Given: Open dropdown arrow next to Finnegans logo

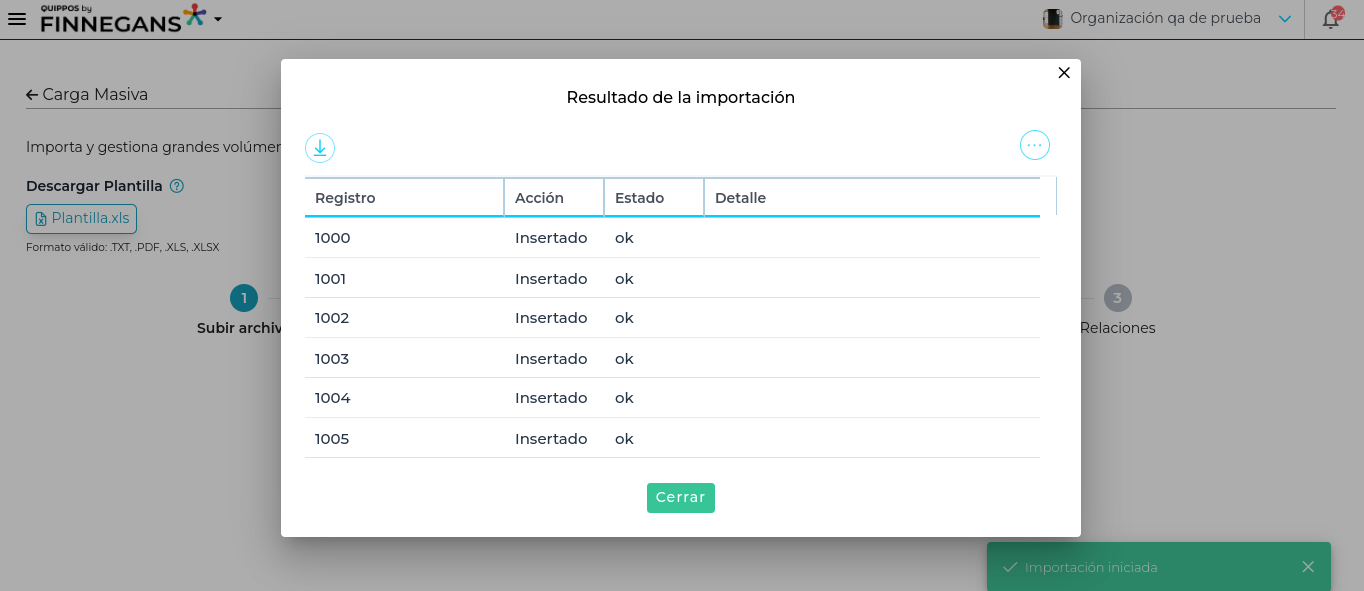Looking at the screenshot, I should pyautogui.click(x=218, y=19).
